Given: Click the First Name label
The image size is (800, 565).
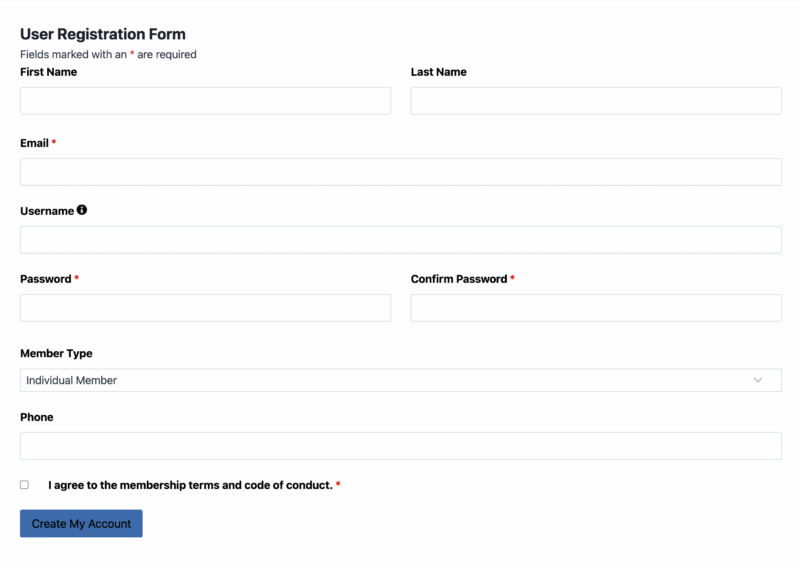Looking at the screenshot, I should point(48,72).
